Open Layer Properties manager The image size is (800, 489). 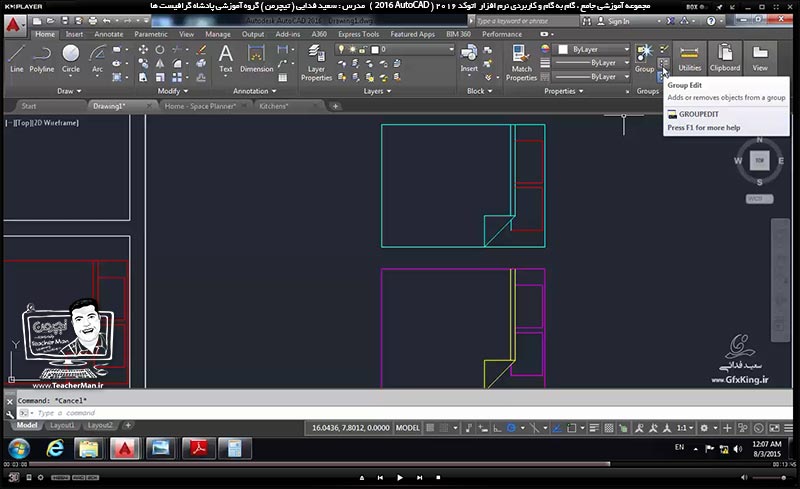point(316,63)
